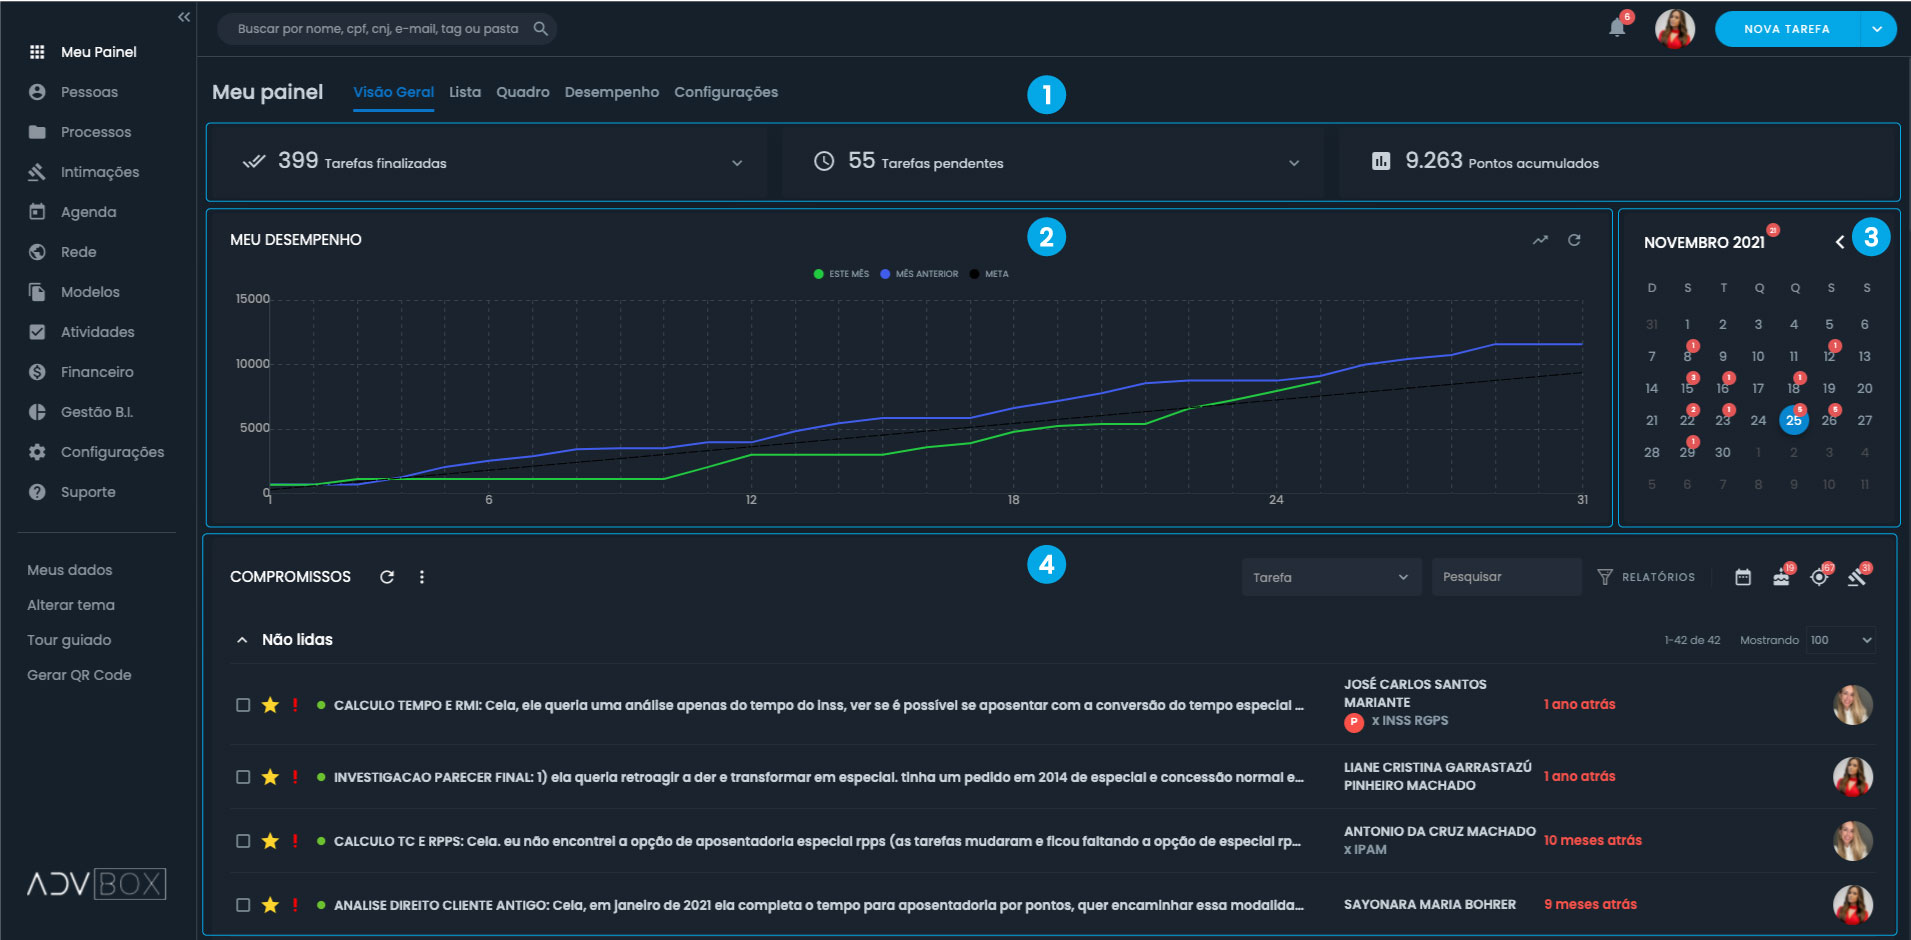Open Tour guiado from the sidebar

pyautogui.click(x=69, y=639)
